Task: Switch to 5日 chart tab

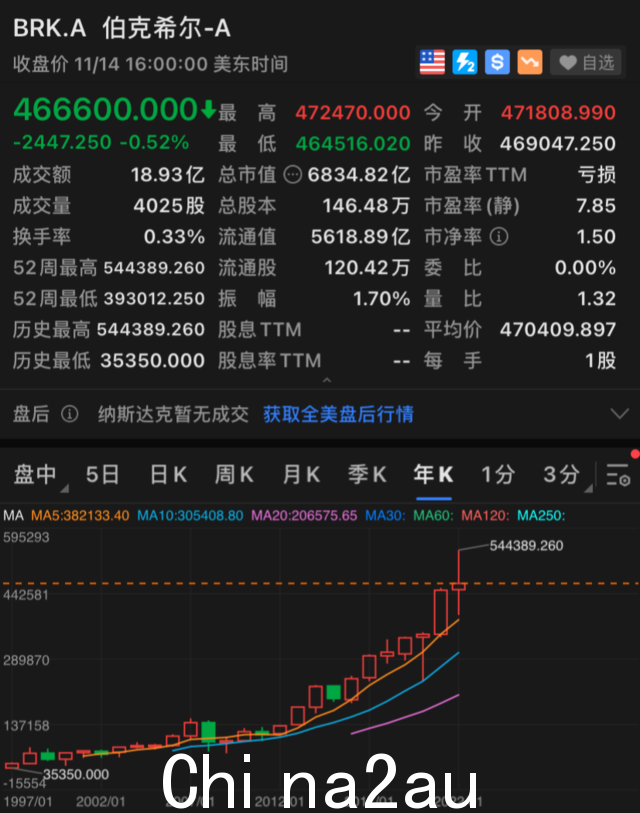Action: [102, 474]
